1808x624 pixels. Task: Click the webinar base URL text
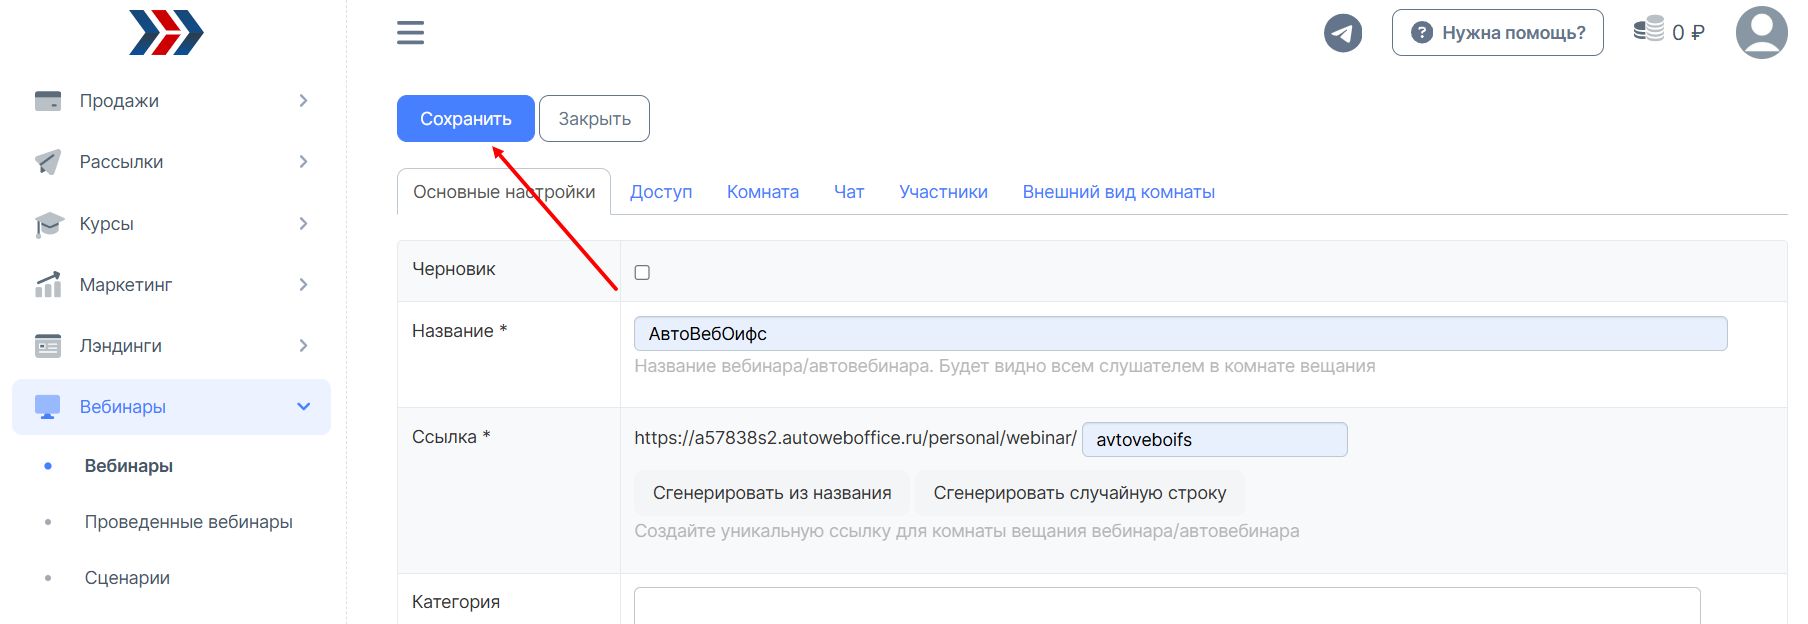(855, 438)
